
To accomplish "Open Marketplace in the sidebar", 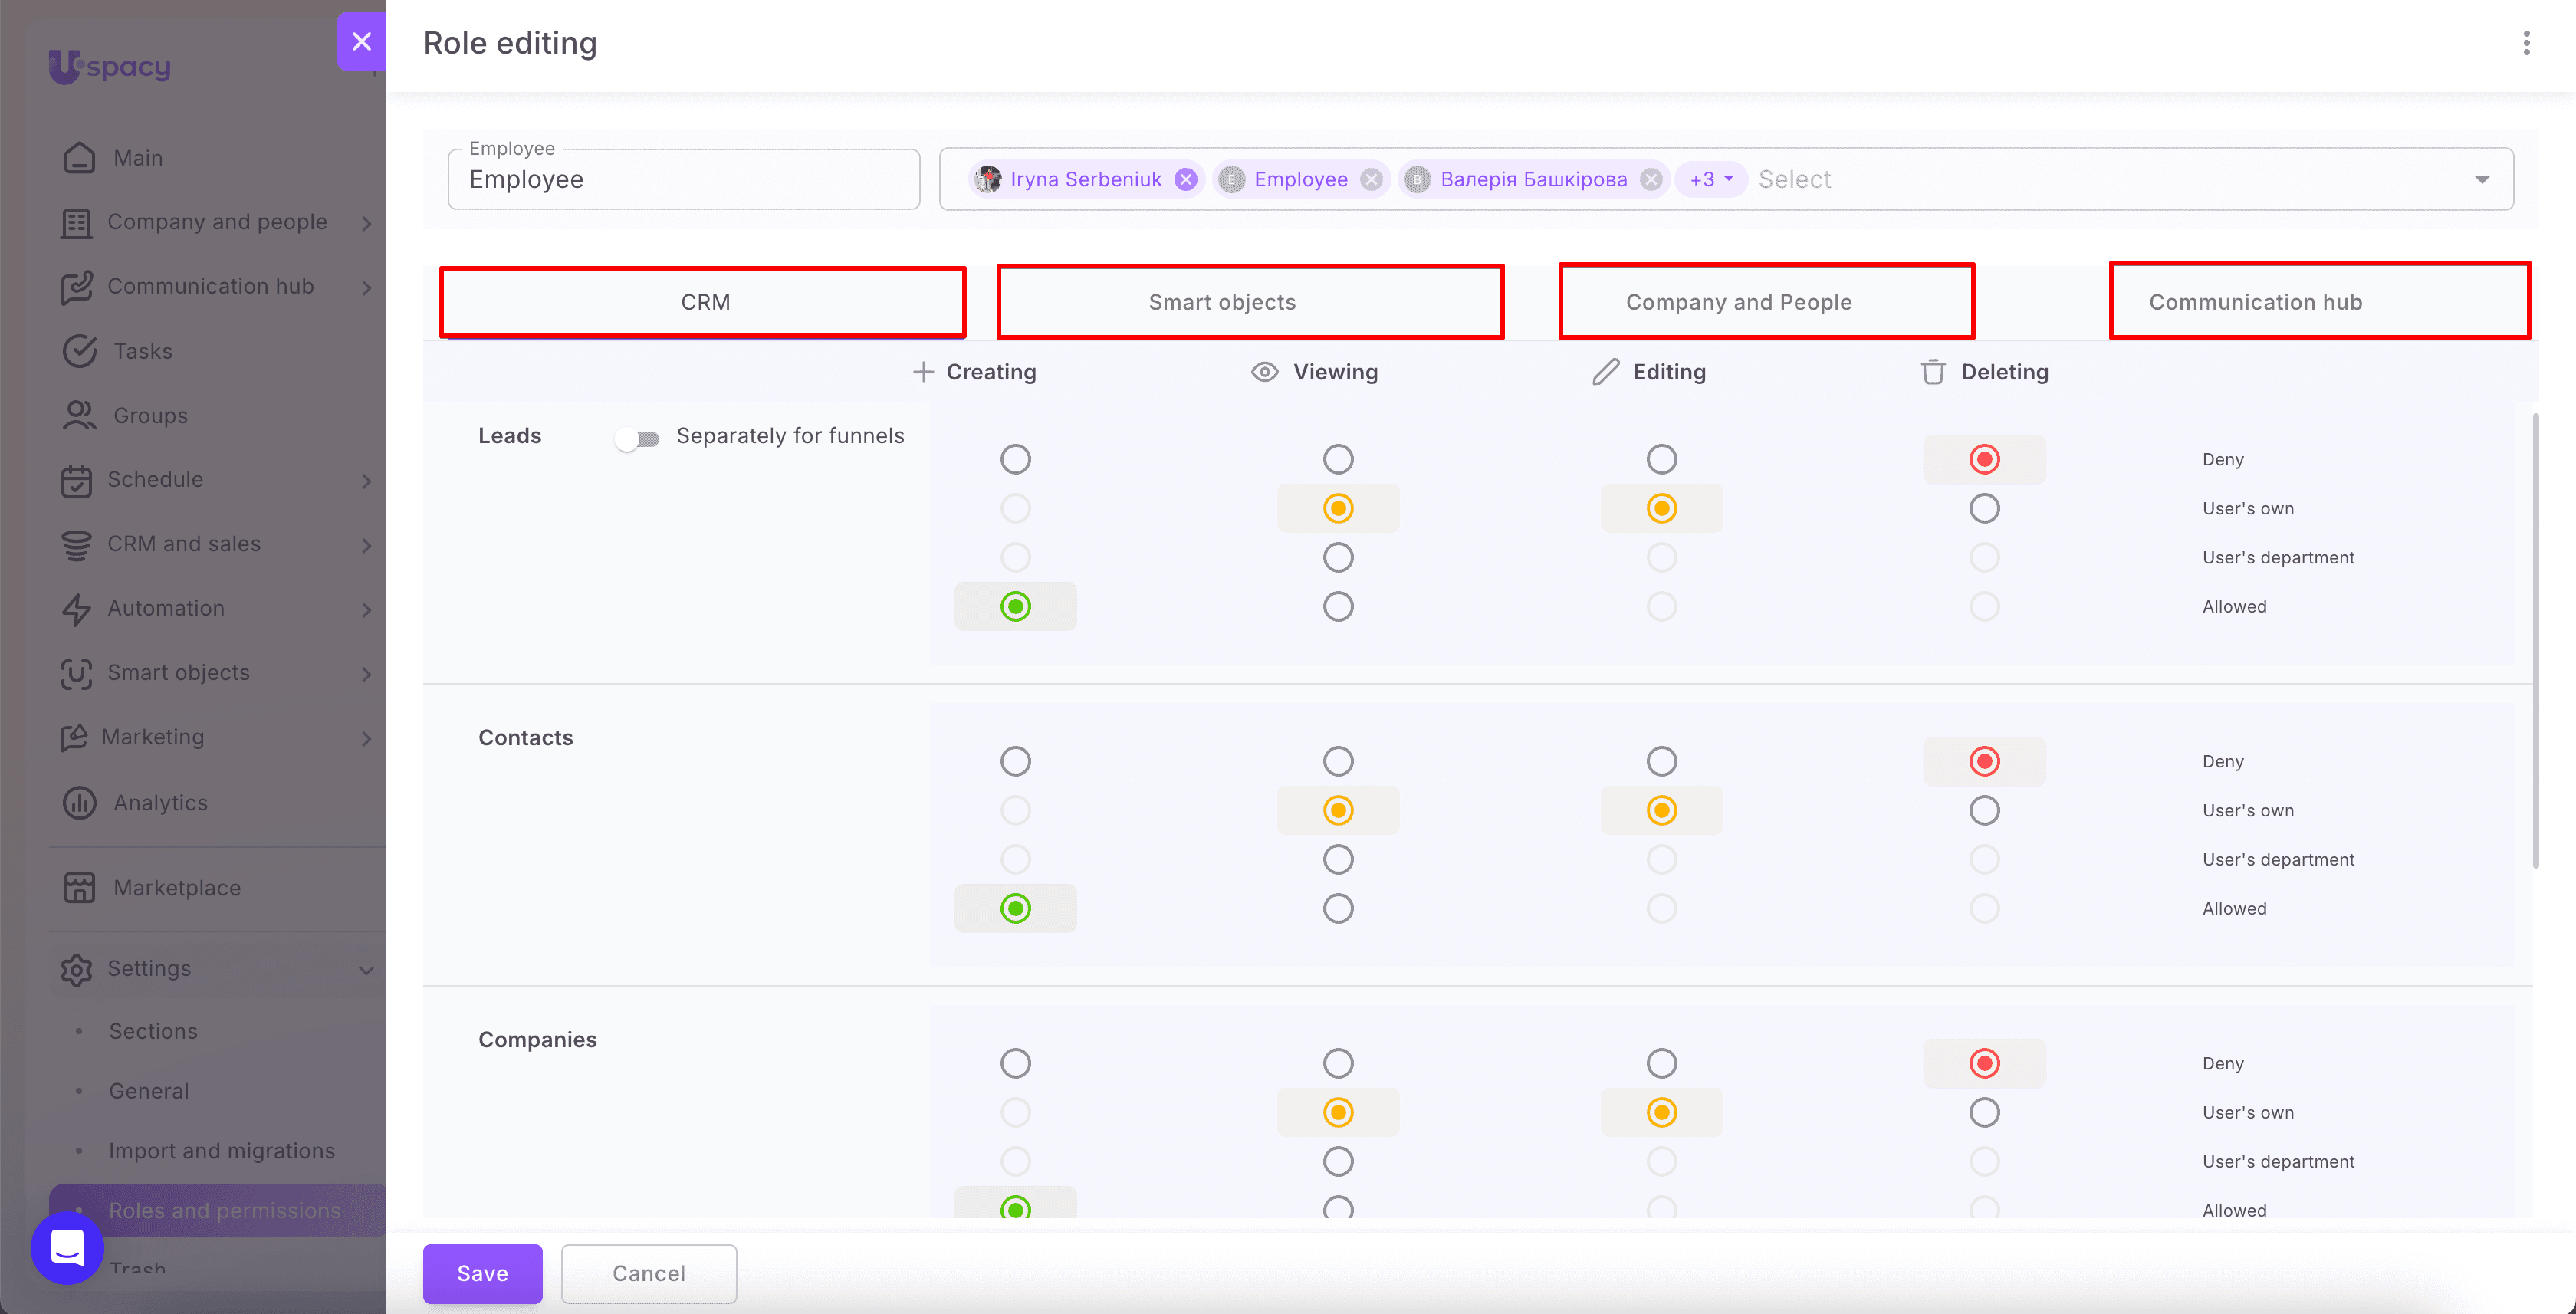I will pos(177,887).
